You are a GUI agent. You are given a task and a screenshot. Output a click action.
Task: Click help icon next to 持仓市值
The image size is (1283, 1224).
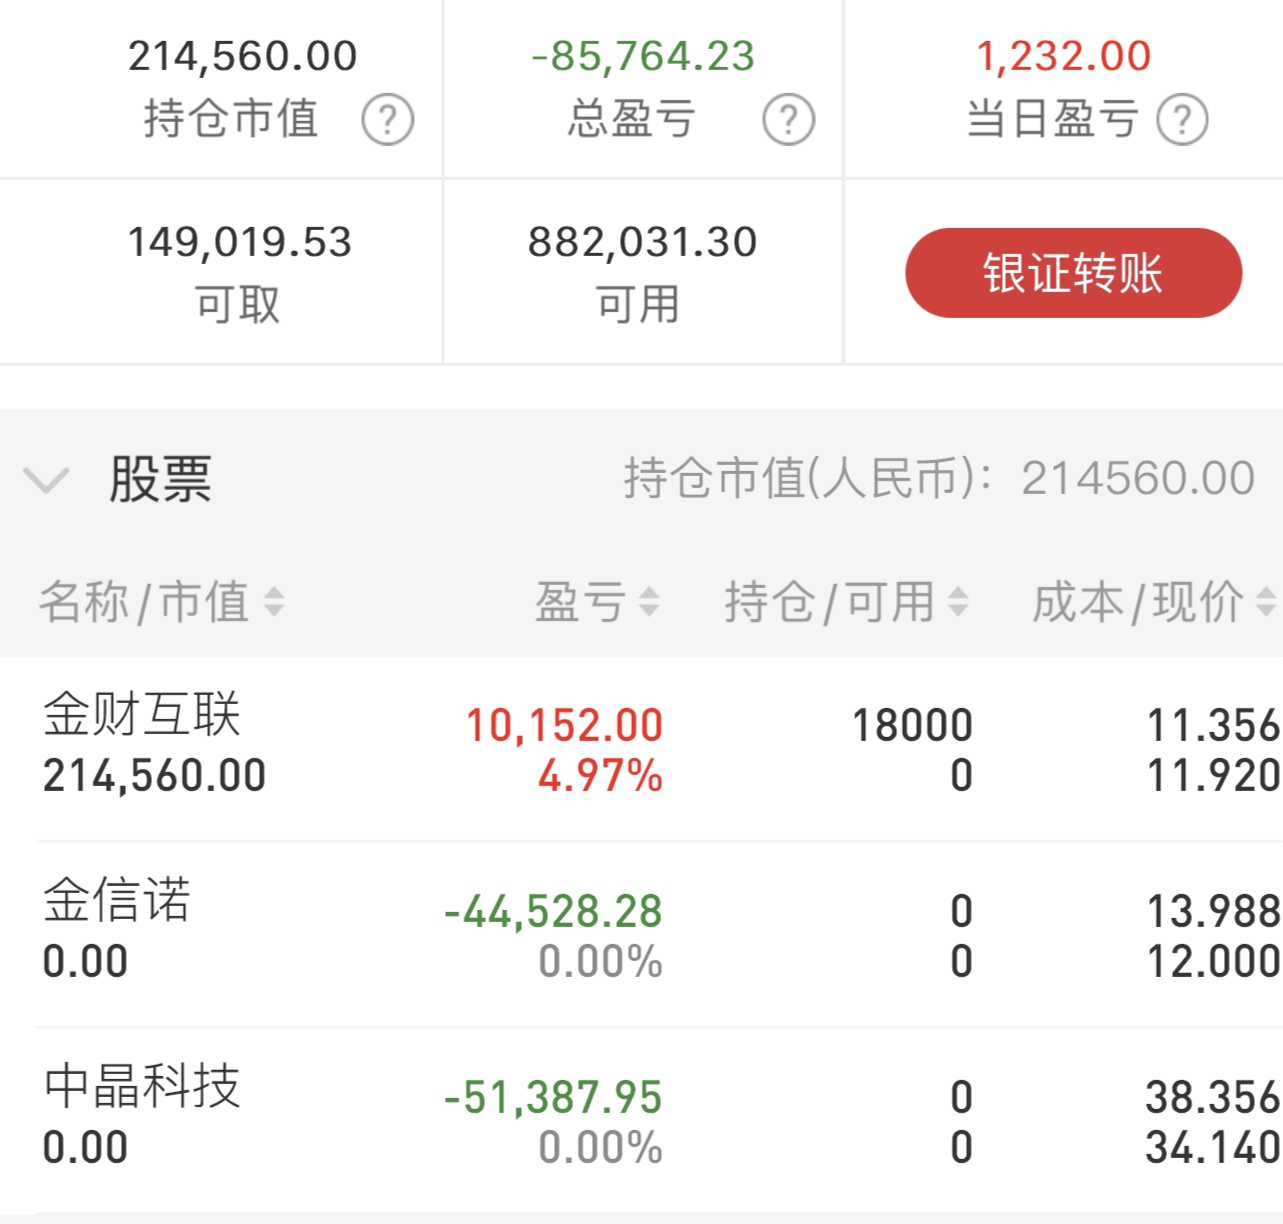point(388,120)
